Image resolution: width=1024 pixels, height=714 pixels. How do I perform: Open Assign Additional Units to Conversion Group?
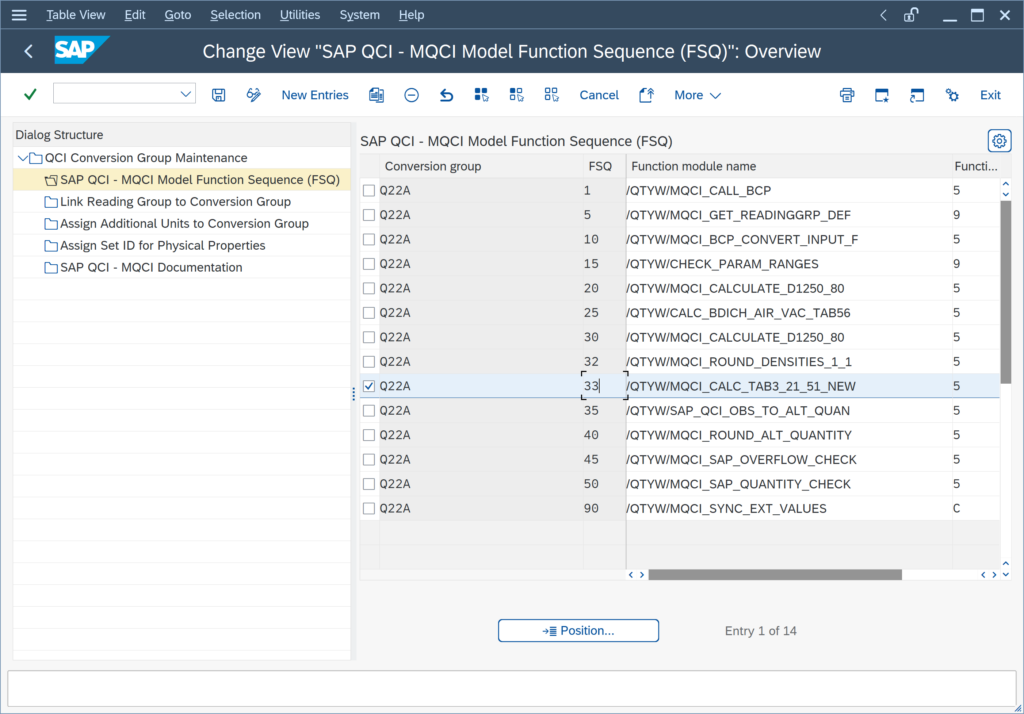click(x=184, y=223)
